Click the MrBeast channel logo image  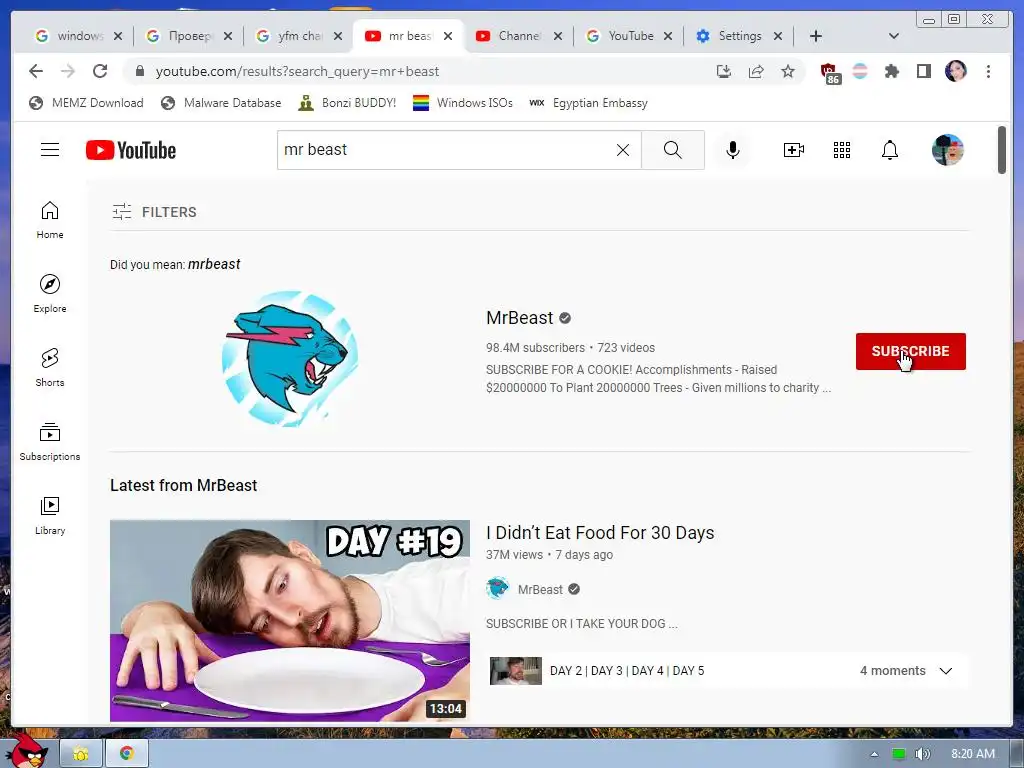pyautogui.click(x=290, y=359)
